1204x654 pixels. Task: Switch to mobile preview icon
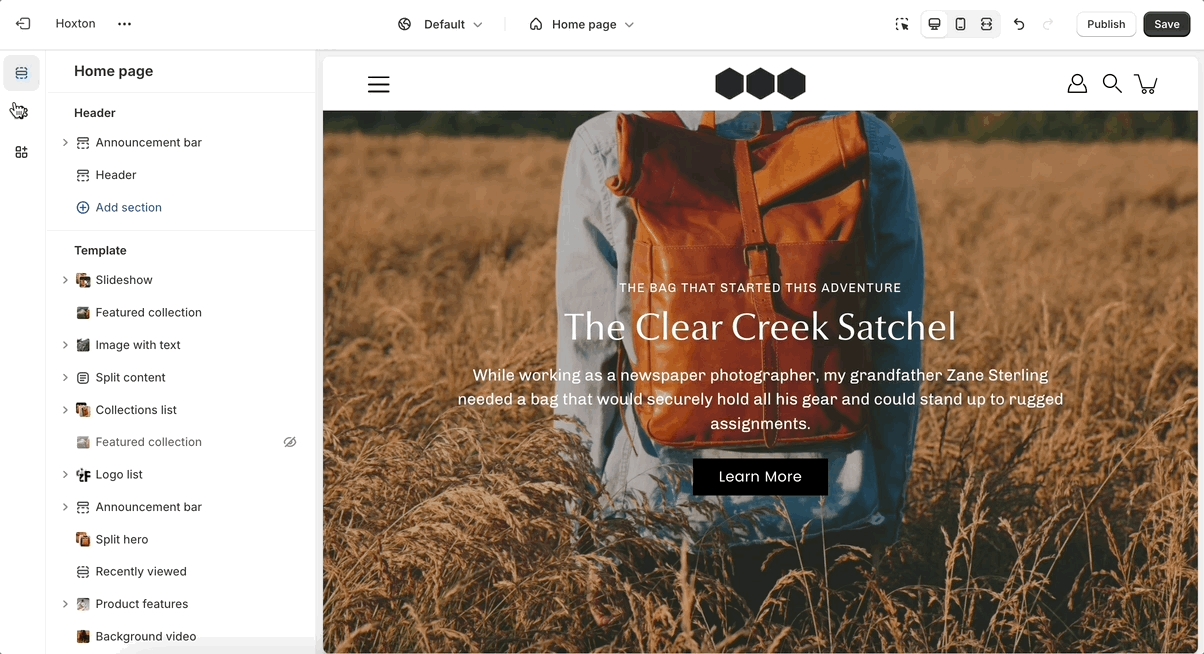click(x=960, y=24)
